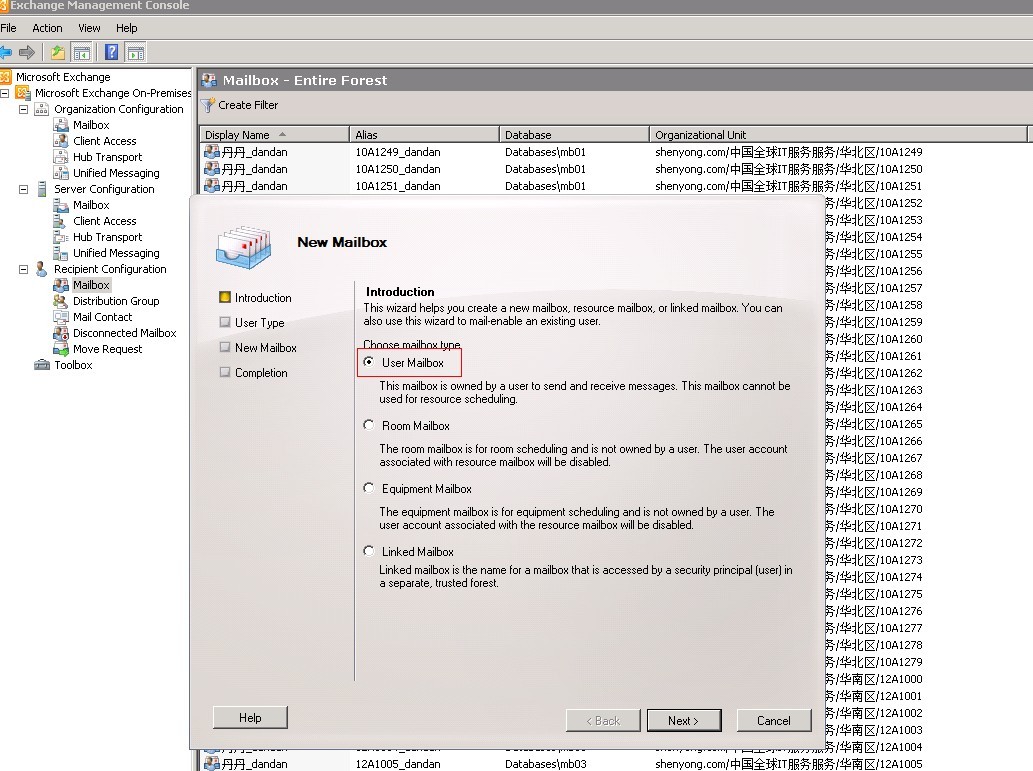Viewport: 1033px width, 771px height.
Task: Collapse the Server Configuration tree node
Action: [x=24, y=189]
